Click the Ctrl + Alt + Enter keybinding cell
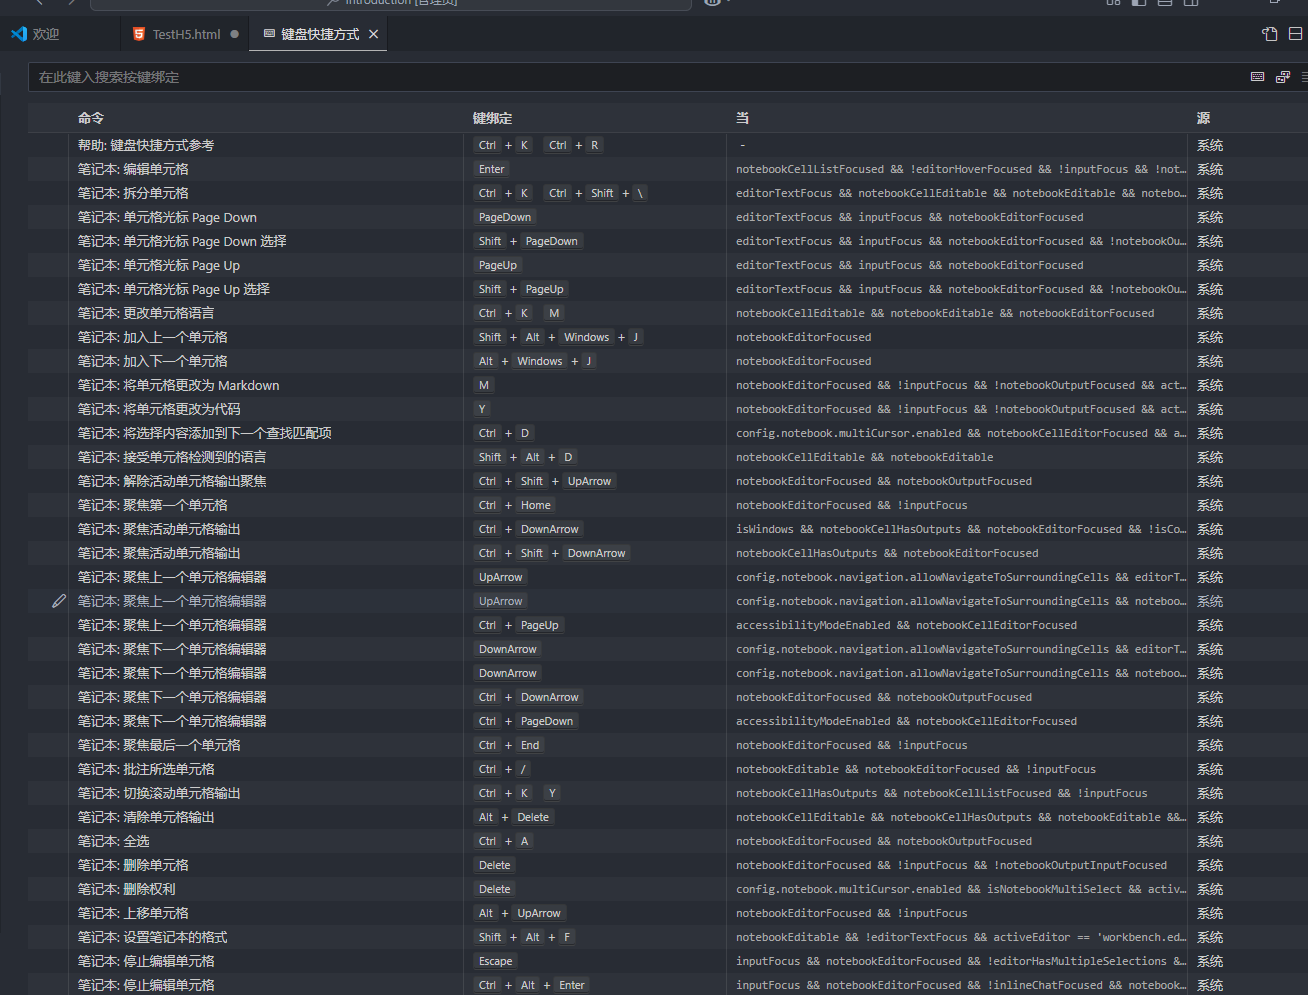 click(x=531, y=985)
